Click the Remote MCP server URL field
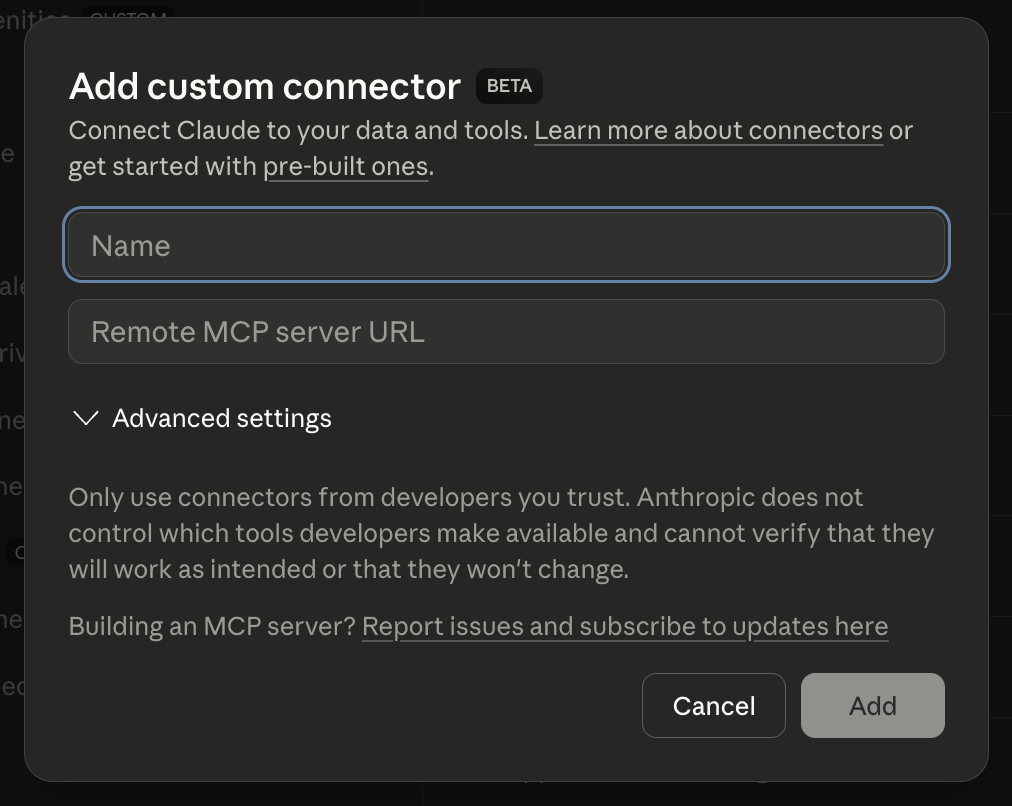This screenshot has width=1012, height=806. pyautogui.click(x=506, y=332)
